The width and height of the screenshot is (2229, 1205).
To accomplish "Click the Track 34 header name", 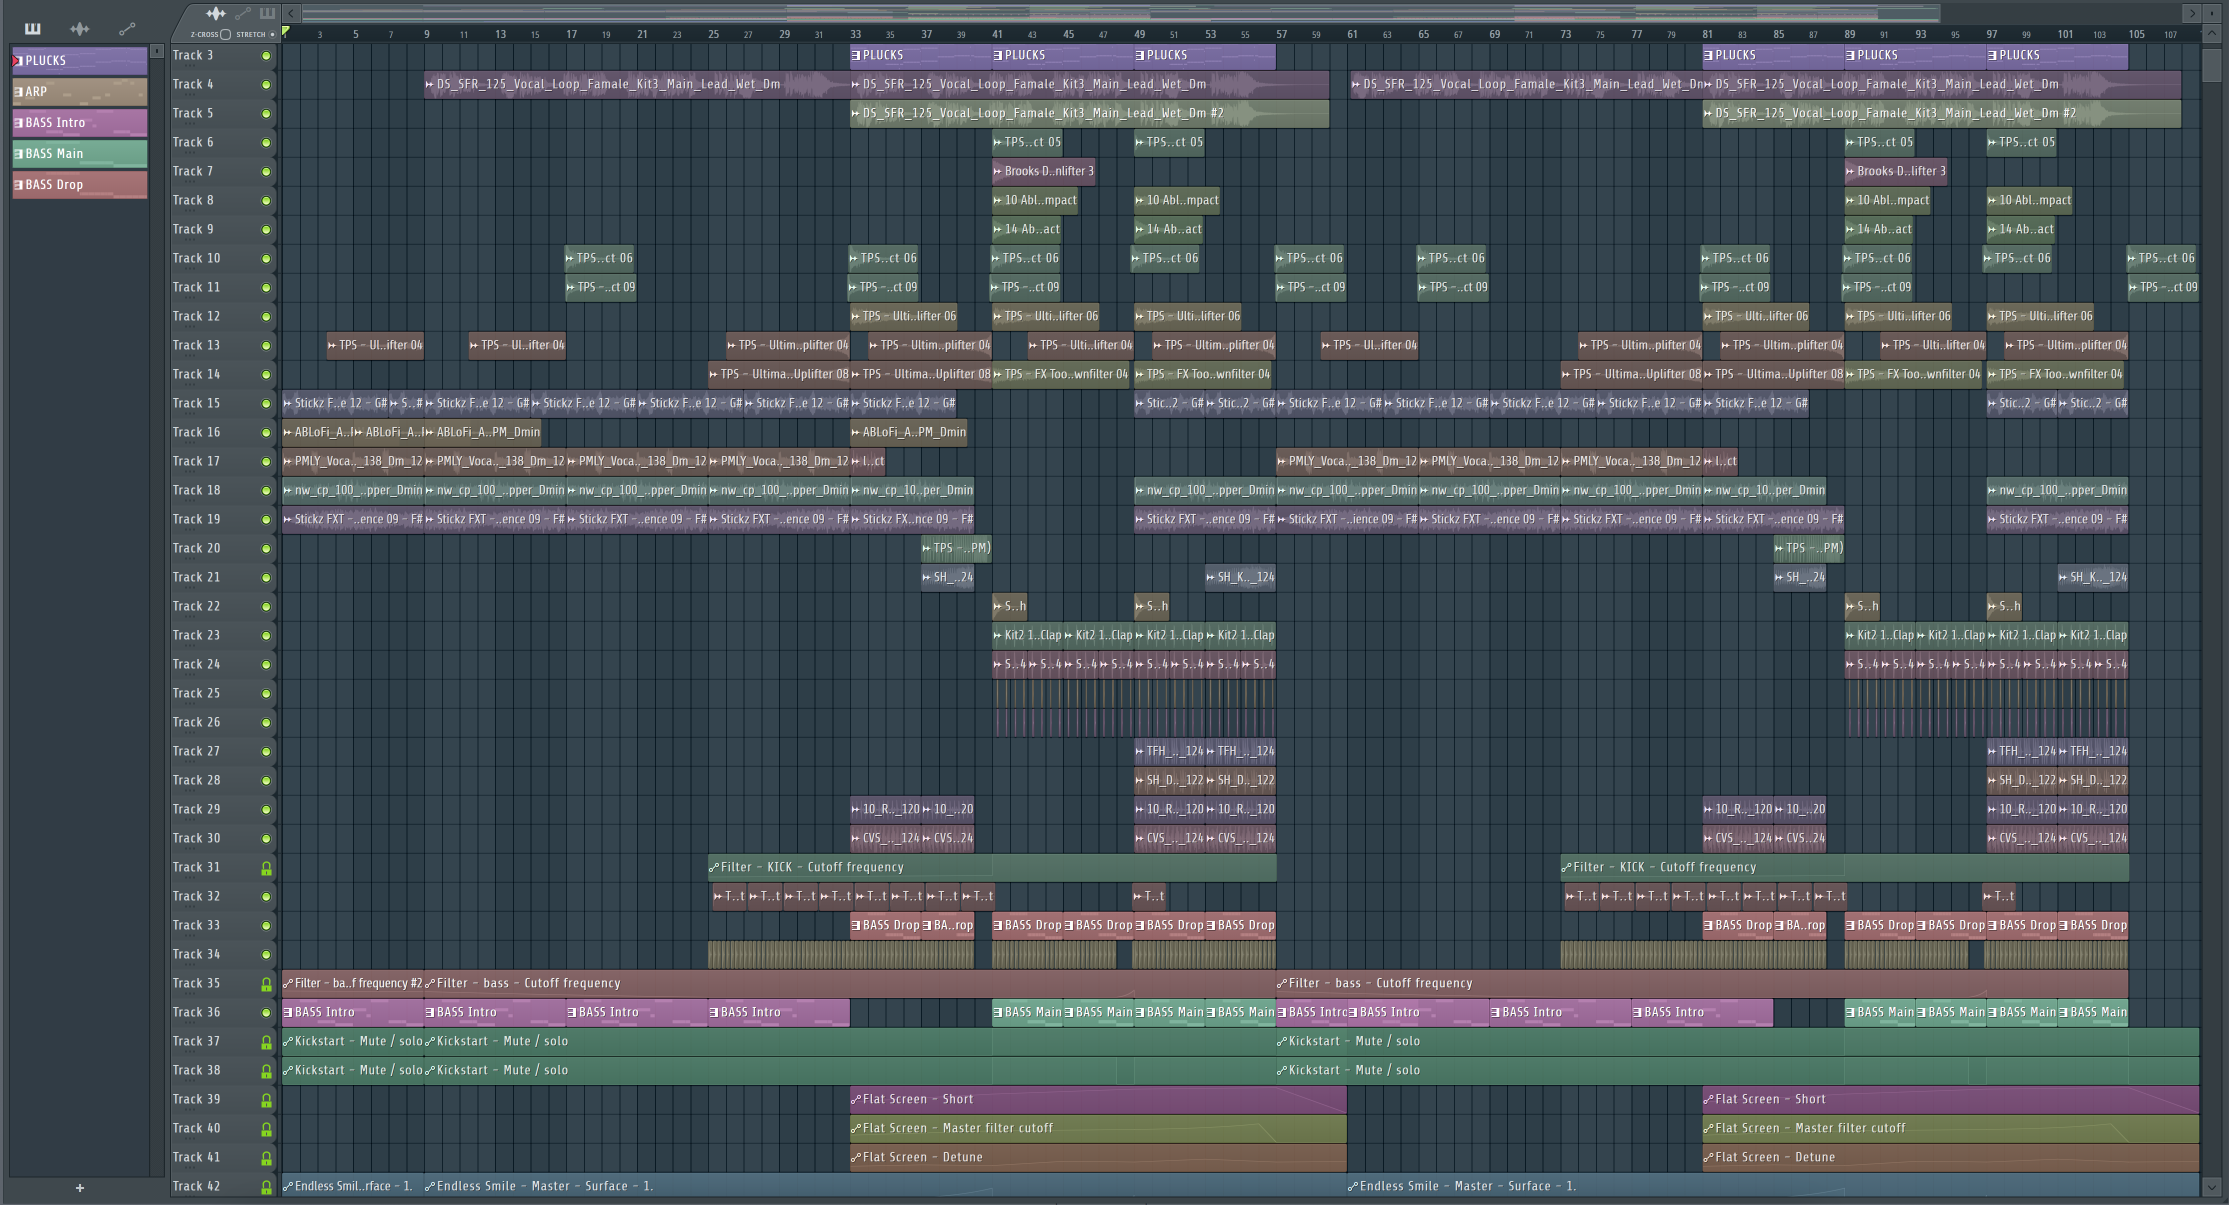I will (196, 954).
